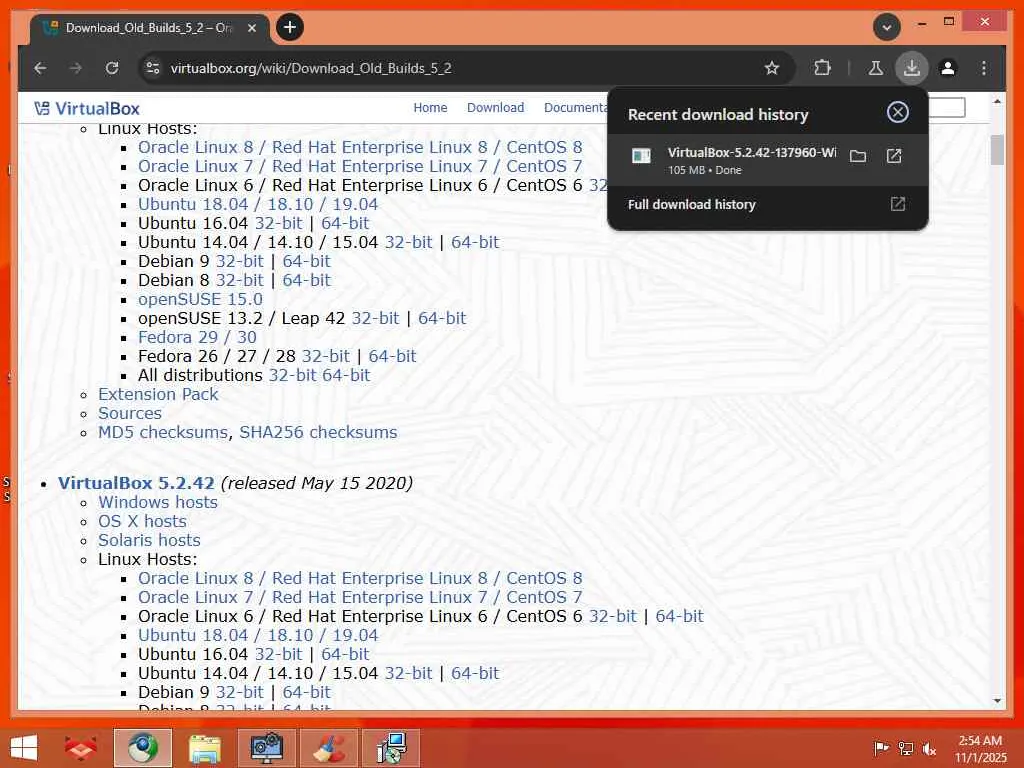Open Solaris hosts download link
Image resolution: width=1024 pixels, height=768 pixels.
click(149, 540)
